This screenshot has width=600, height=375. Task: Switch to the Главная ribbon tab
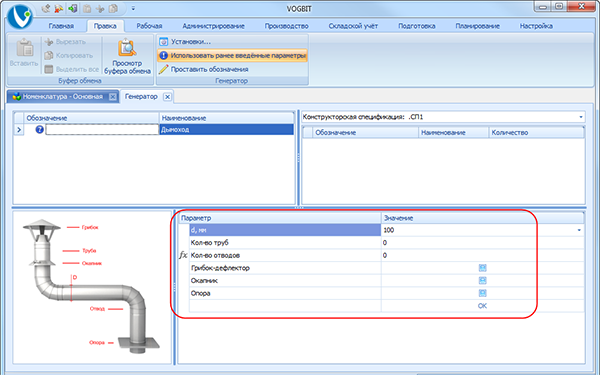(61, 26)
